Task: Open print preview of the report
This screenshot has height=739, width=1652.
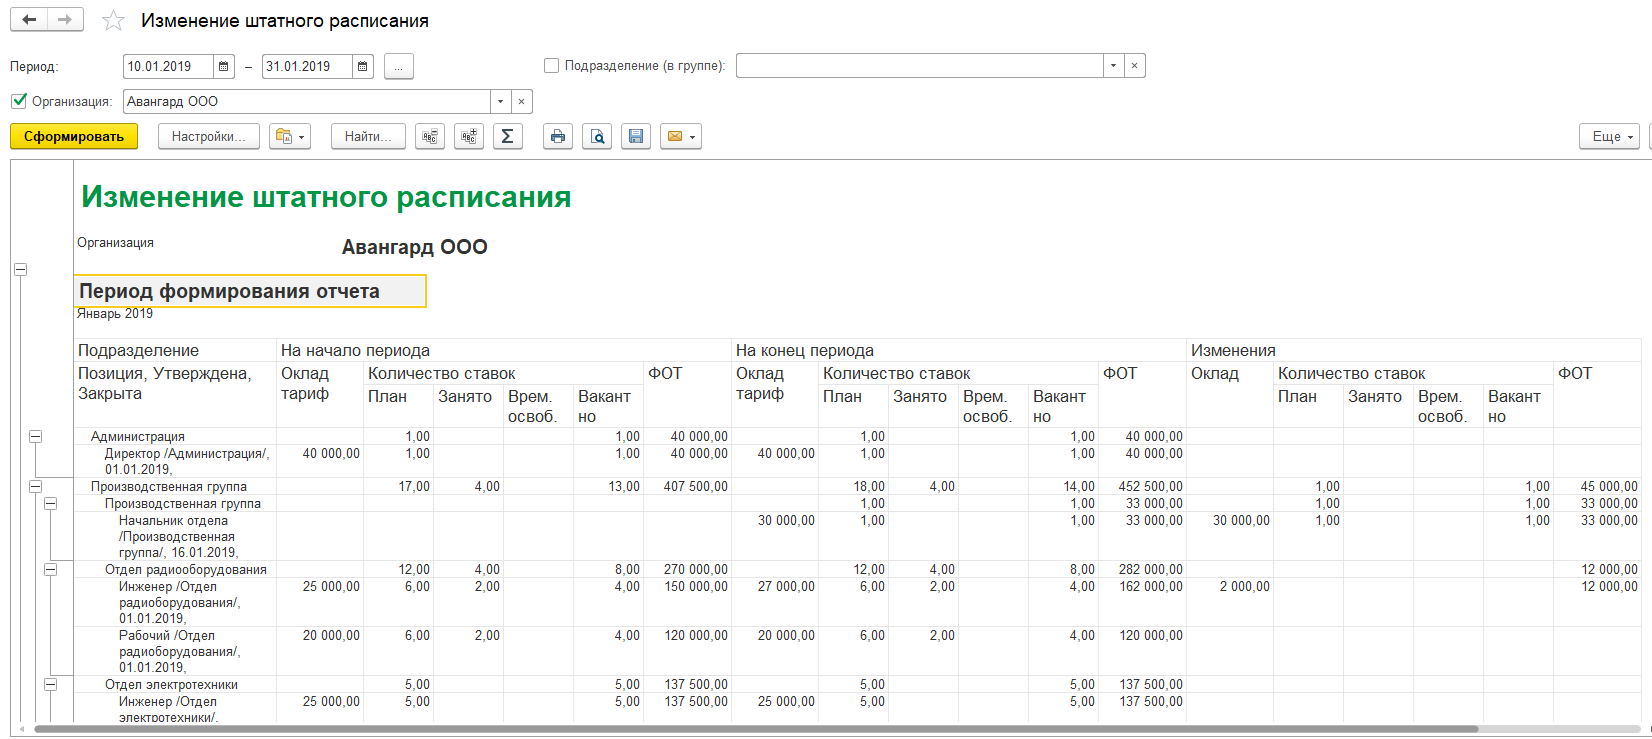Action: point(597,137)
